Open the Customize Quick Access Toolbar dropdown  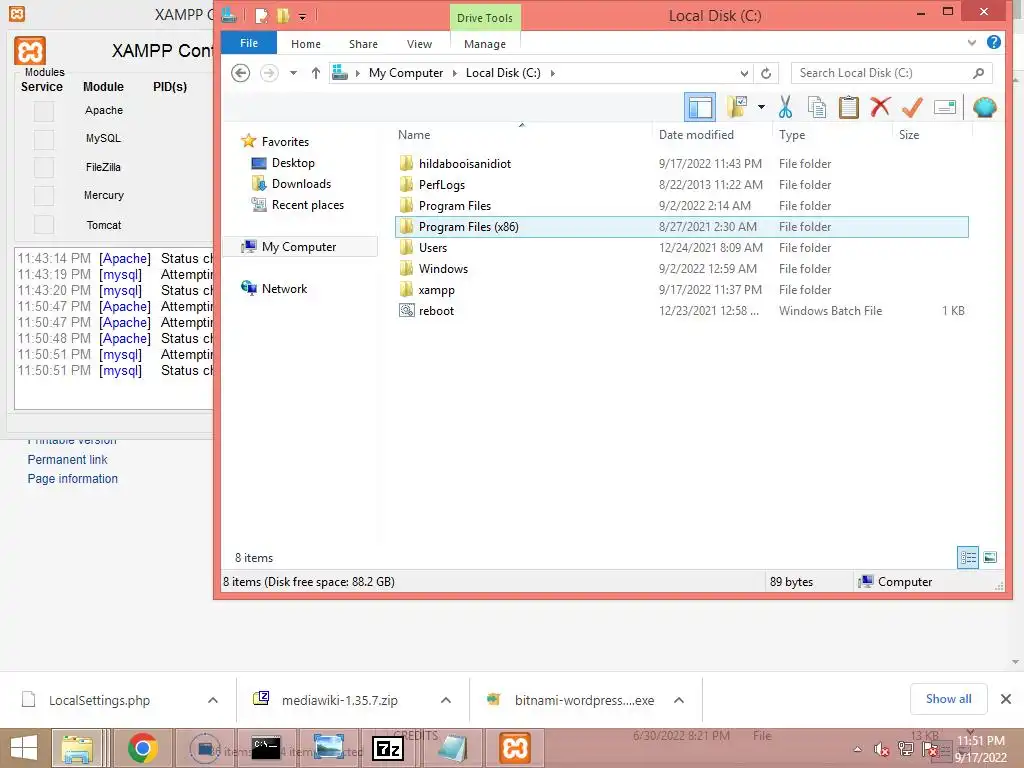pyautogui.click(x=302, y=16)
